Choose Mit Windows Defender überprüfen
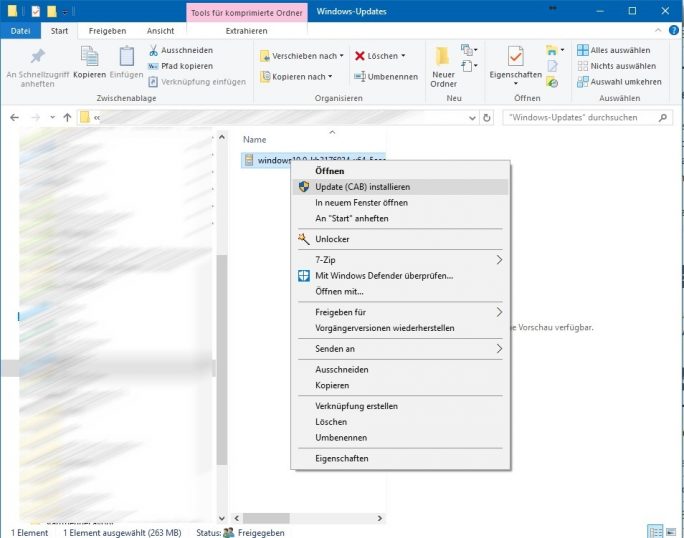The image size is (684, 538). 400,276
